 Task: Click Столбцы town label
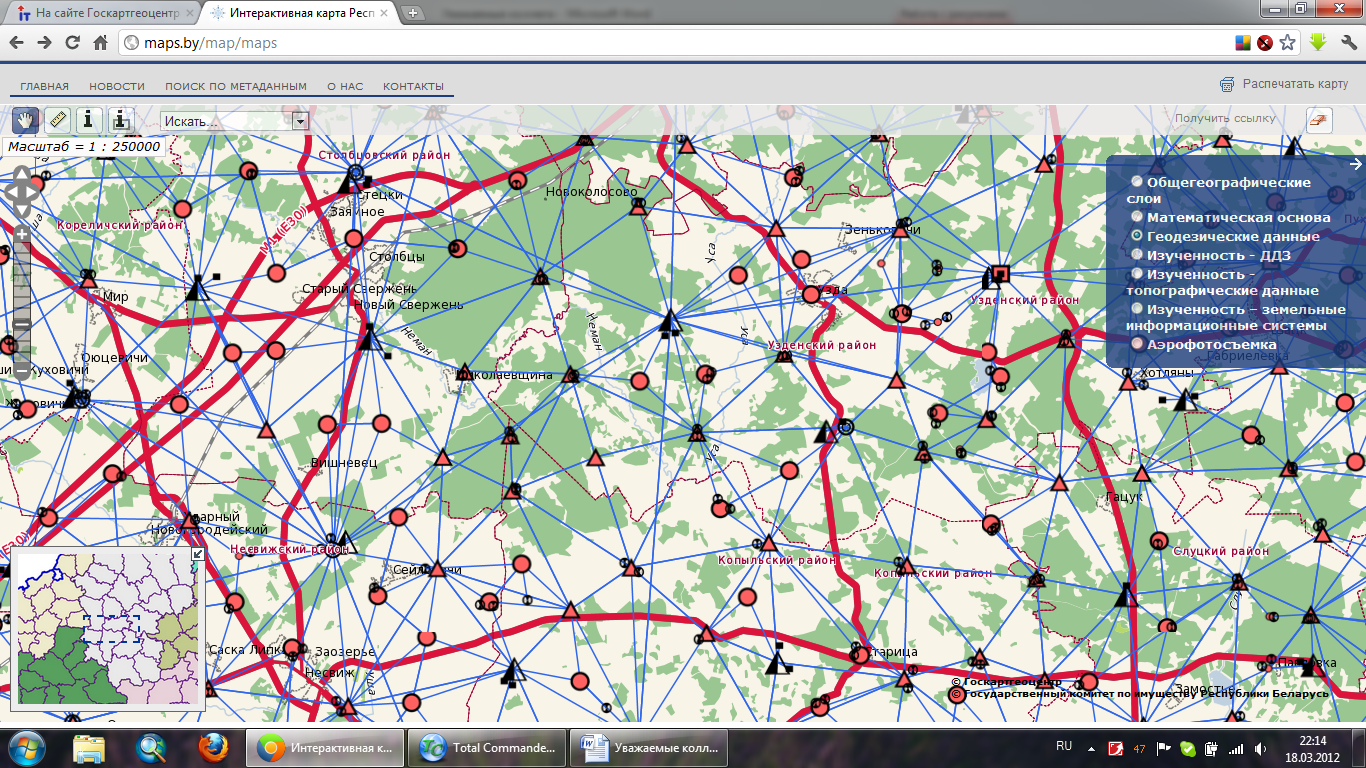click(x=396, y=256)
